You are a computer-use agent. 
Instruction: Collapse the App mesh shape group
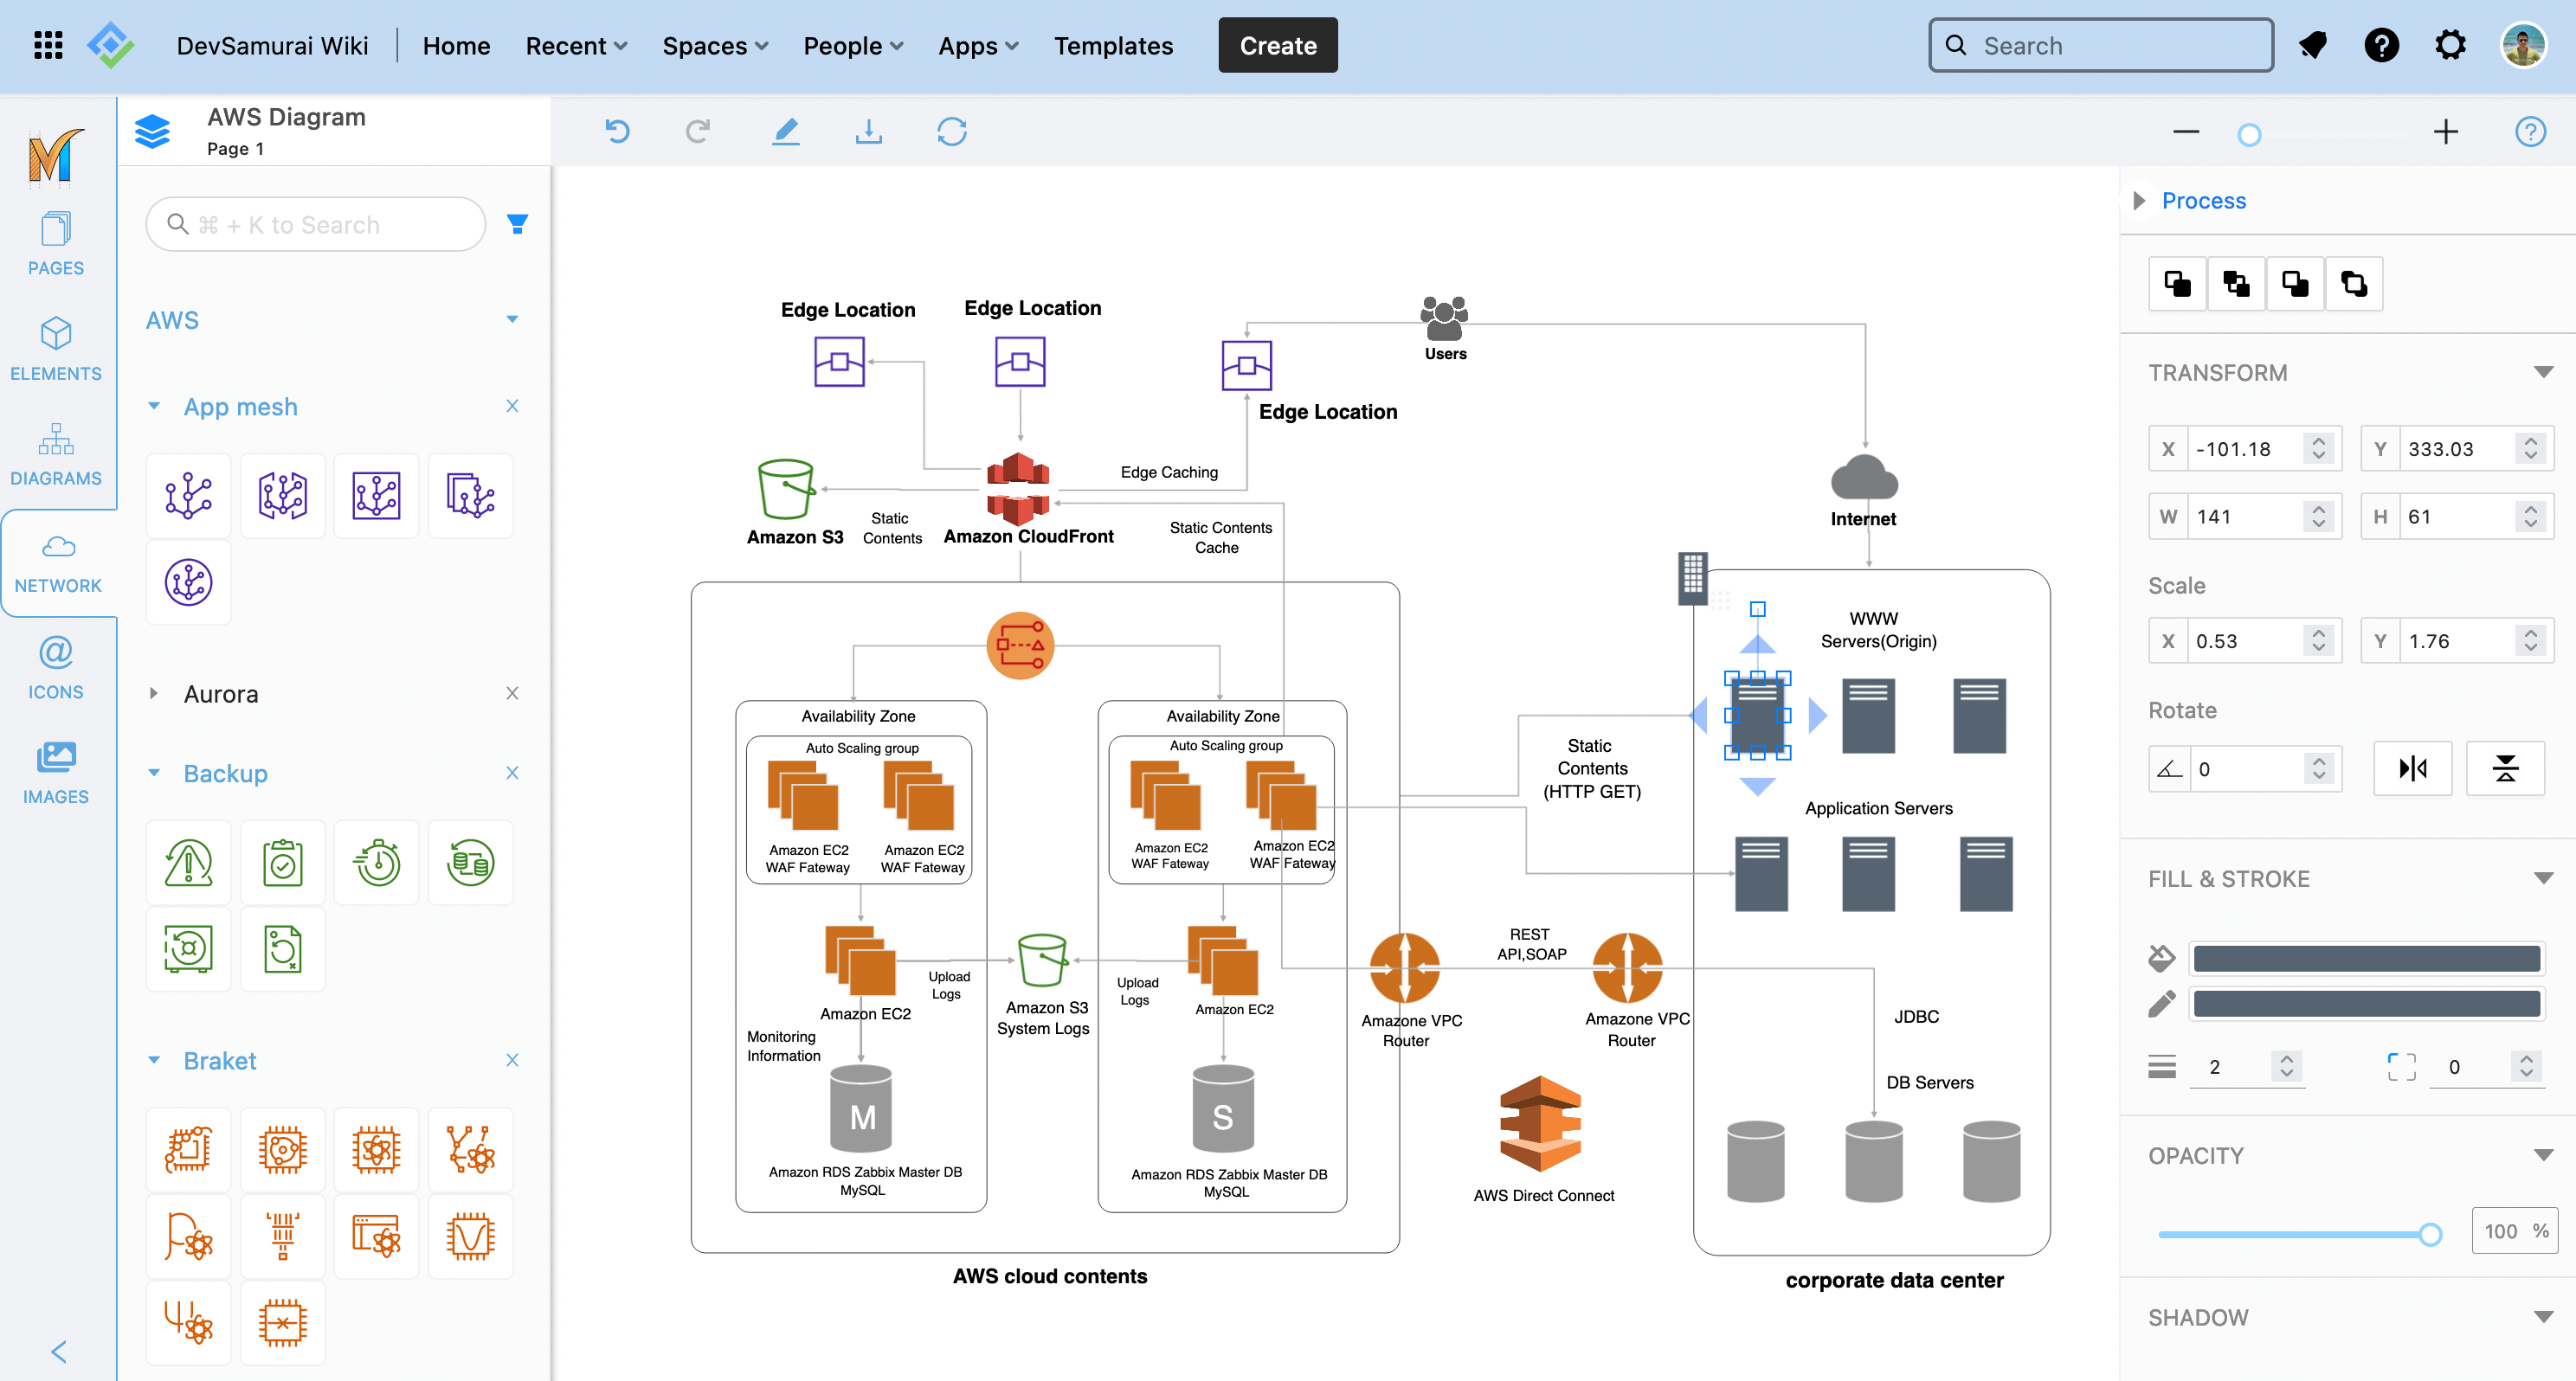tap(155, 406)
